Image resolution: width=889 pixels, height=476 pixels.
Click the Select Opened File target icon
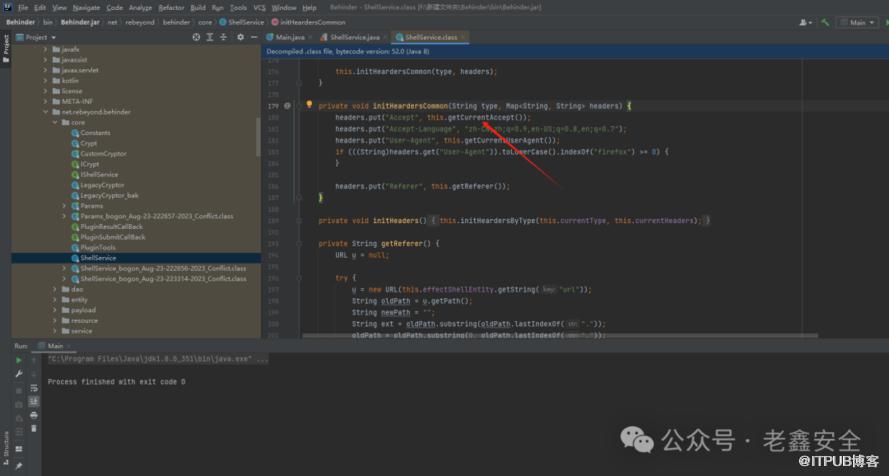[x=196, y=37]
